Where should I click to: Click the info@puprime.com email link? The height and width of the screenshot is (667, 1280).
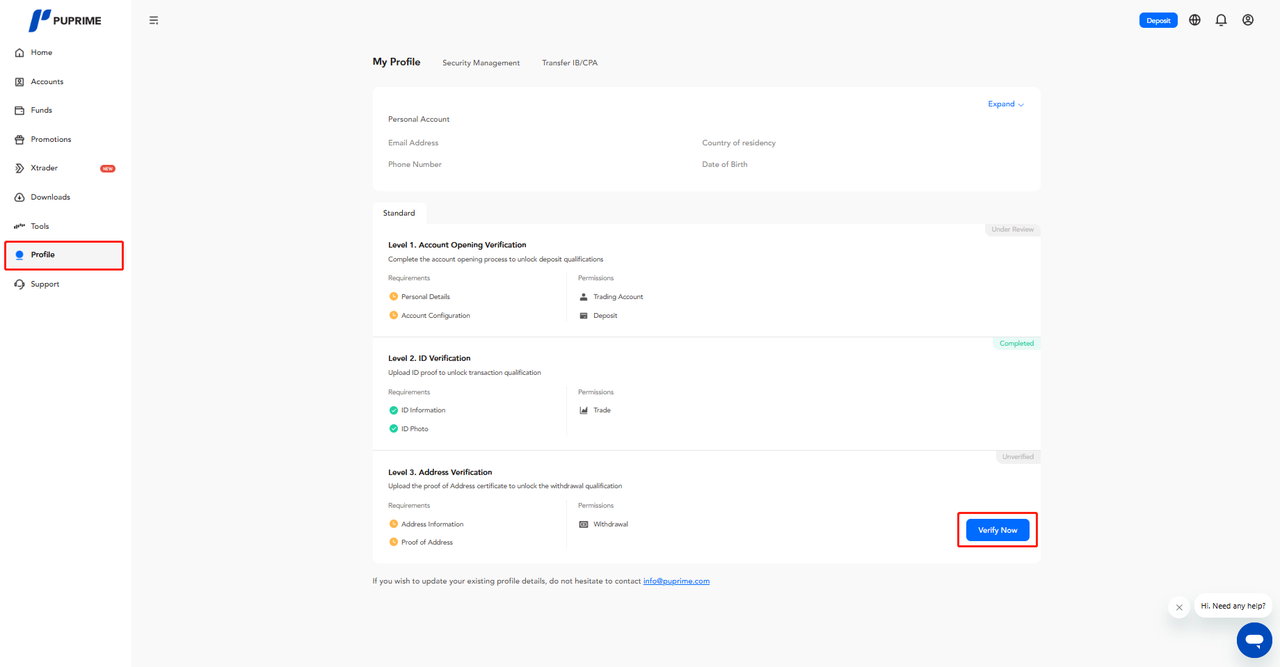tap(676, 581)
